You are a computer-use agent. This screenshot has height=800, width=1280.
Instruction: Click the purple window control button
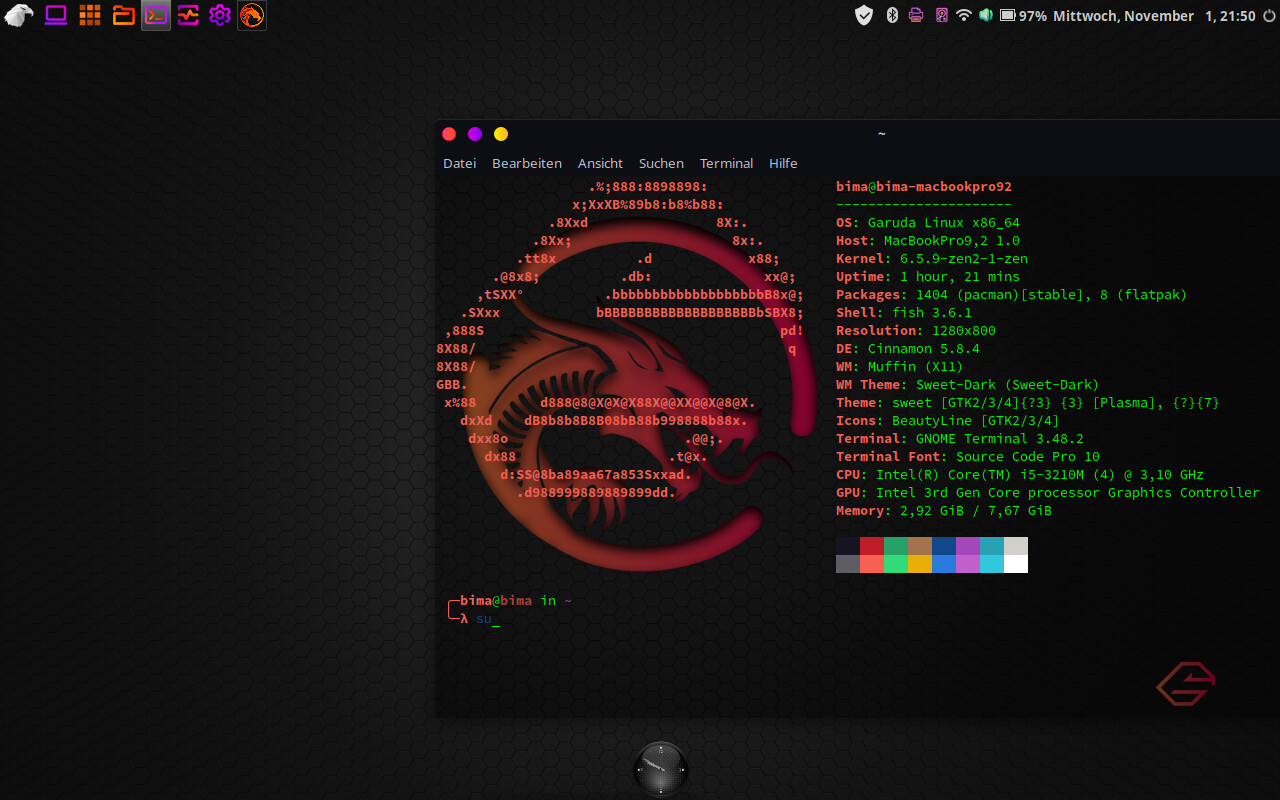pos(475,134)
